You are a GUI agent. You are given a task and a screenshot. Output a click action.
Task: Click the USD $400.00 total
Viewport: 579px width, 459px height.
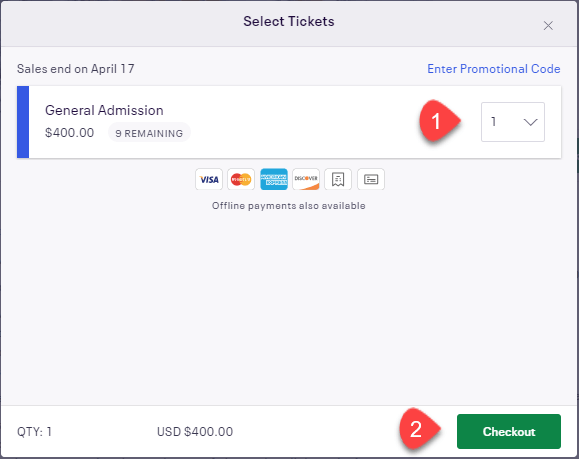coord(195,431)
